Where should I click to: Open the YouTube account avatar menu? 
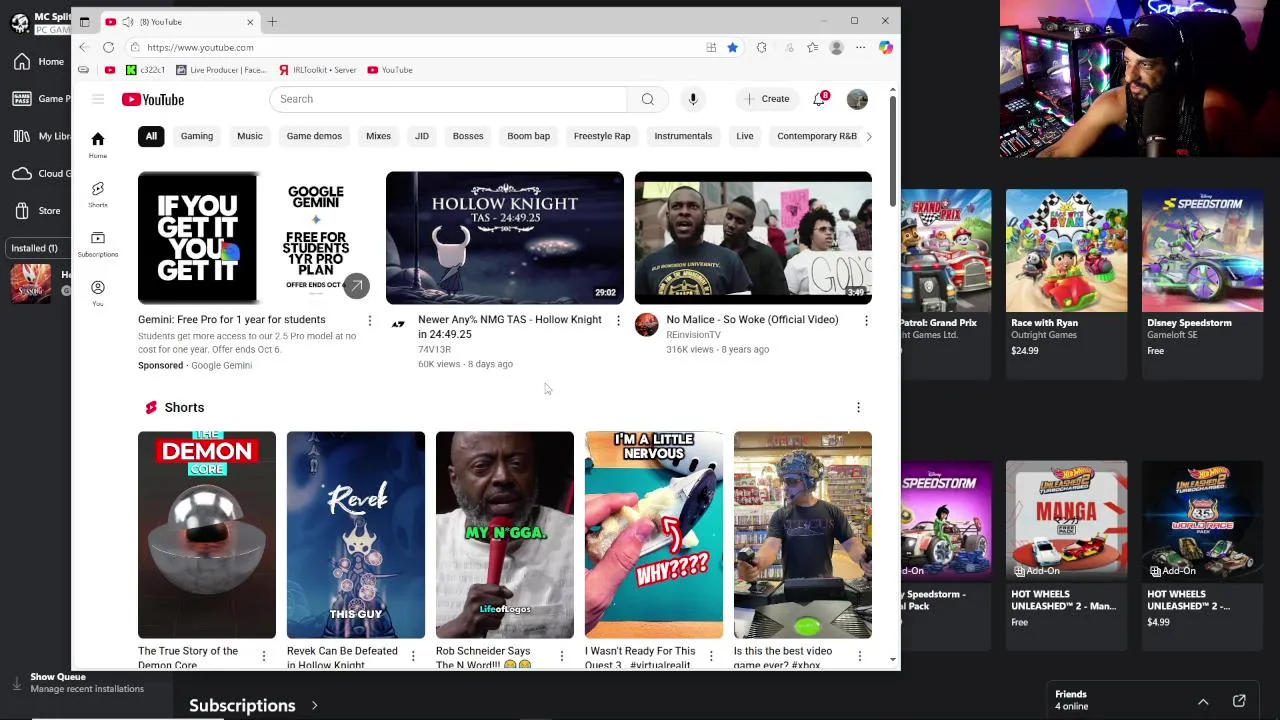click(857, 99)
